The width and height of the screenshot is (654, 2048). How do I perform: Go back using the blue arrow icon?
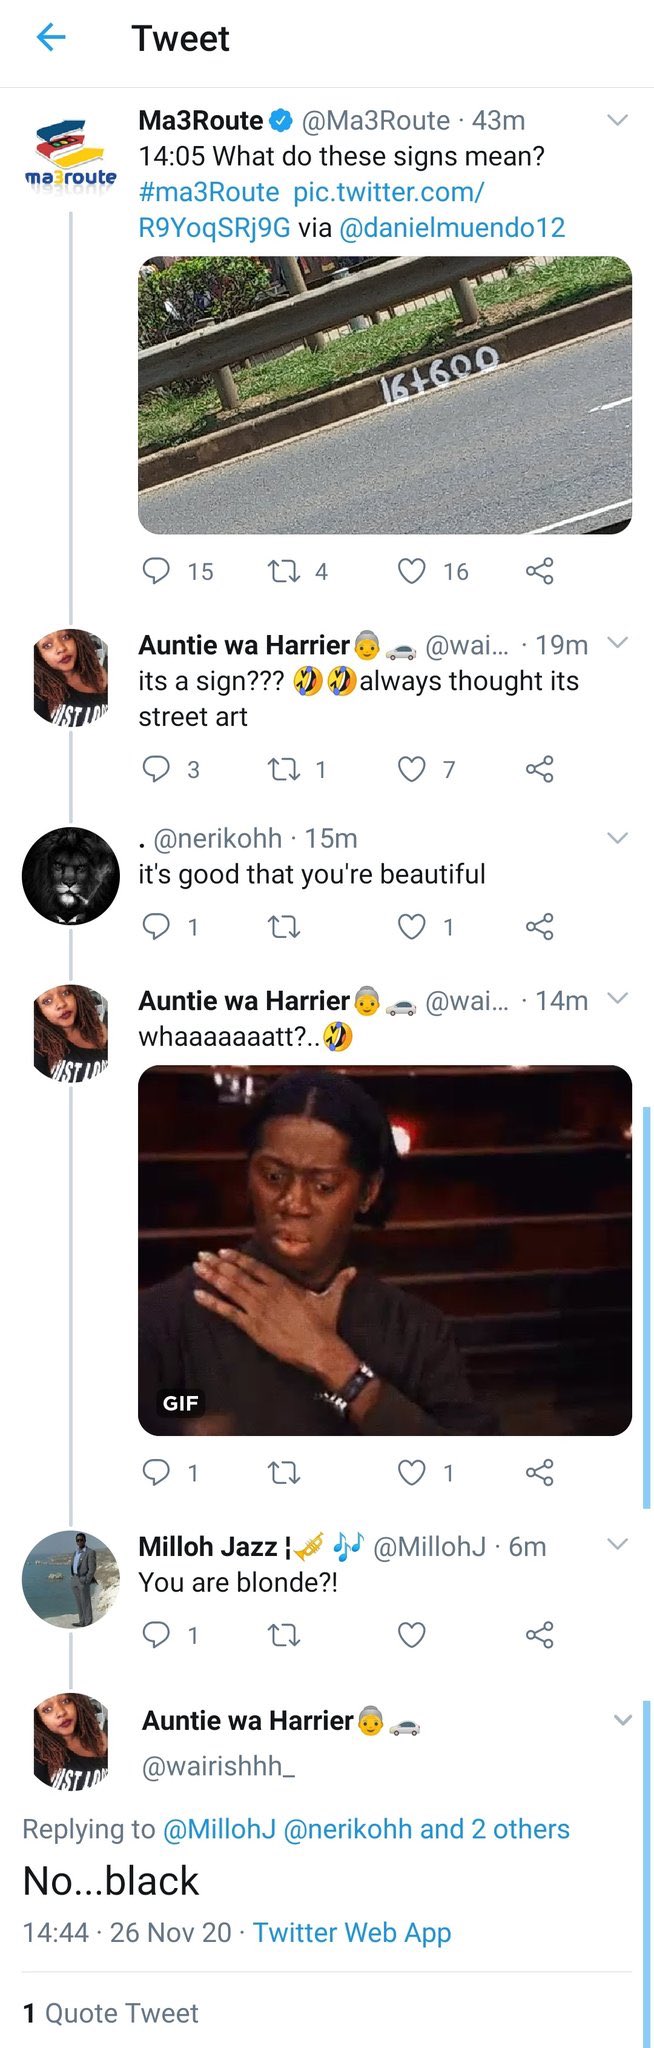point(50,38)
